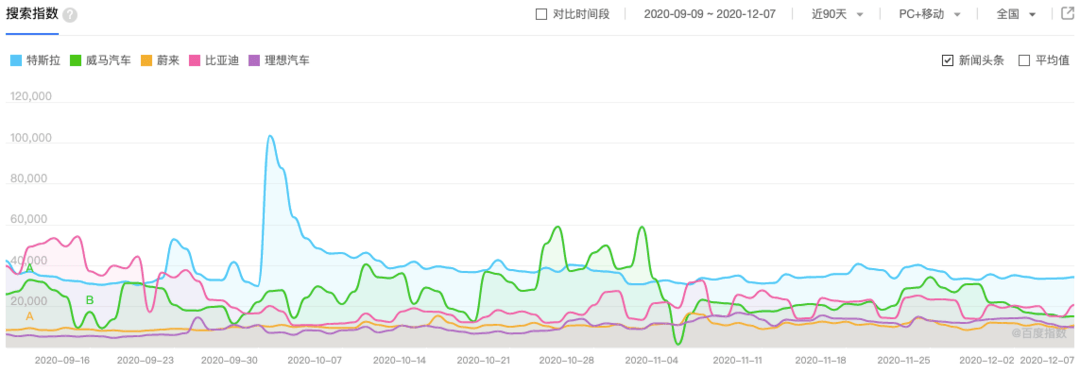Open the PC+移动 device dropdown
Viewport: 1080px width, 373px height.
930,14
